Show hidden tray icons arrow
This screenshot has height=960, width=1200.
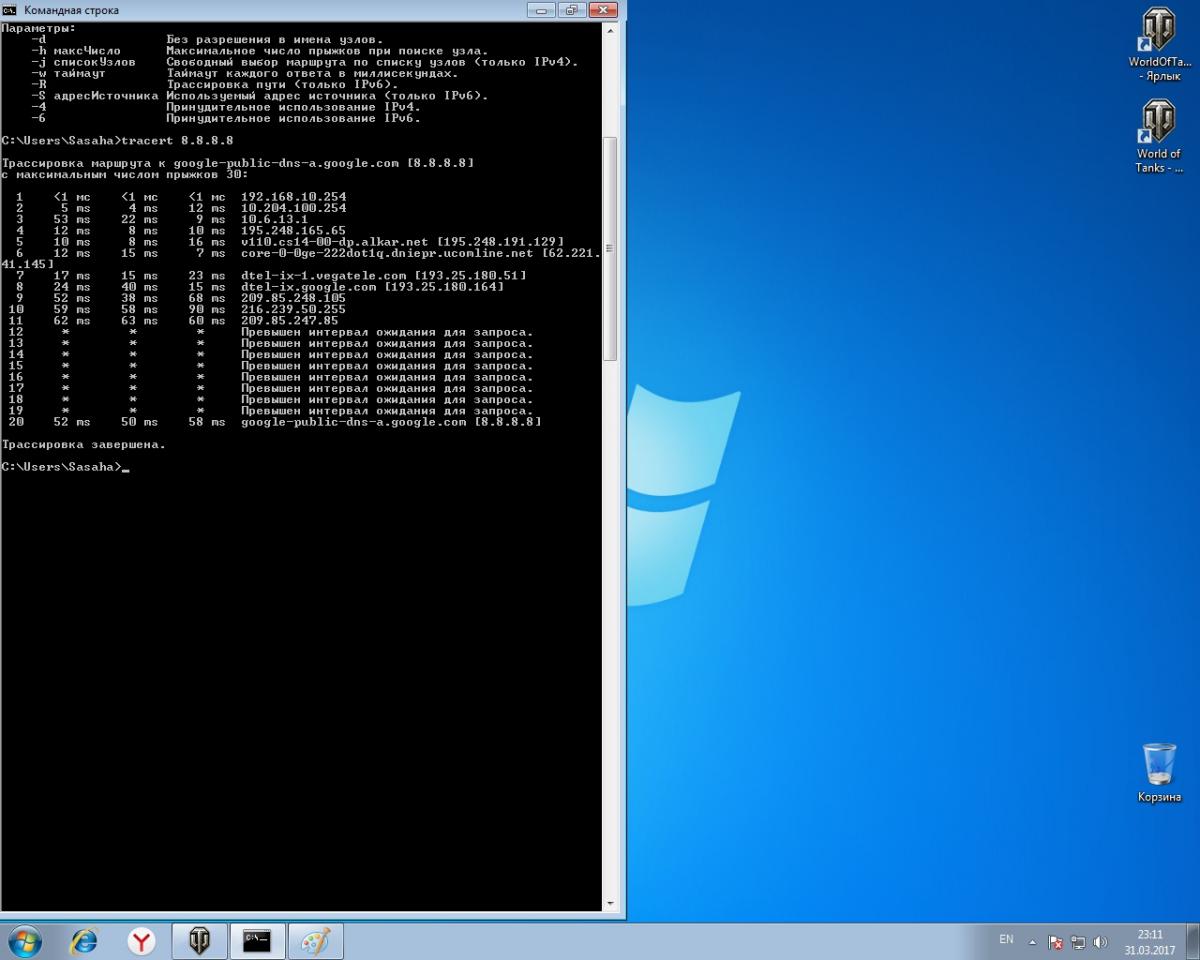(x=1032, y=942)
